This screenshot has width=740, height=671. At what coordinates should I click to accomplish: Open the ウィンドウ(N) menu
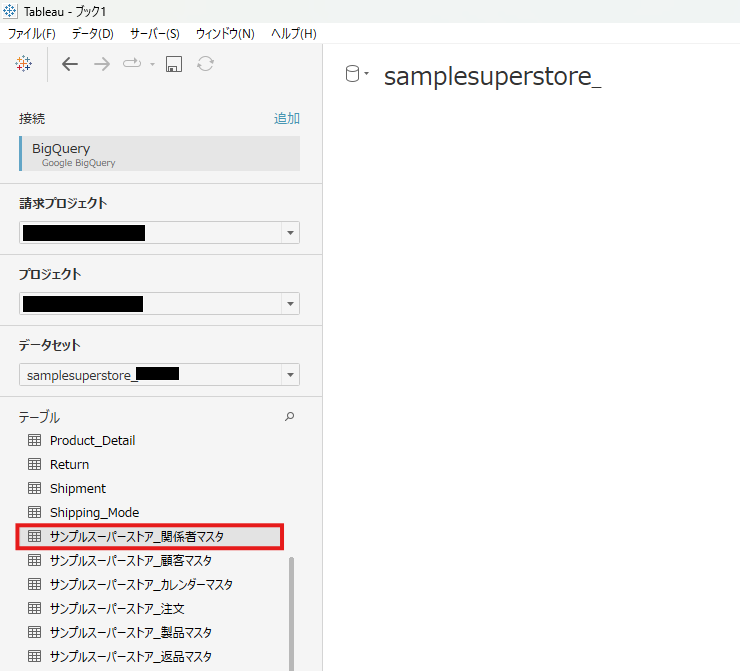(225, 34)
